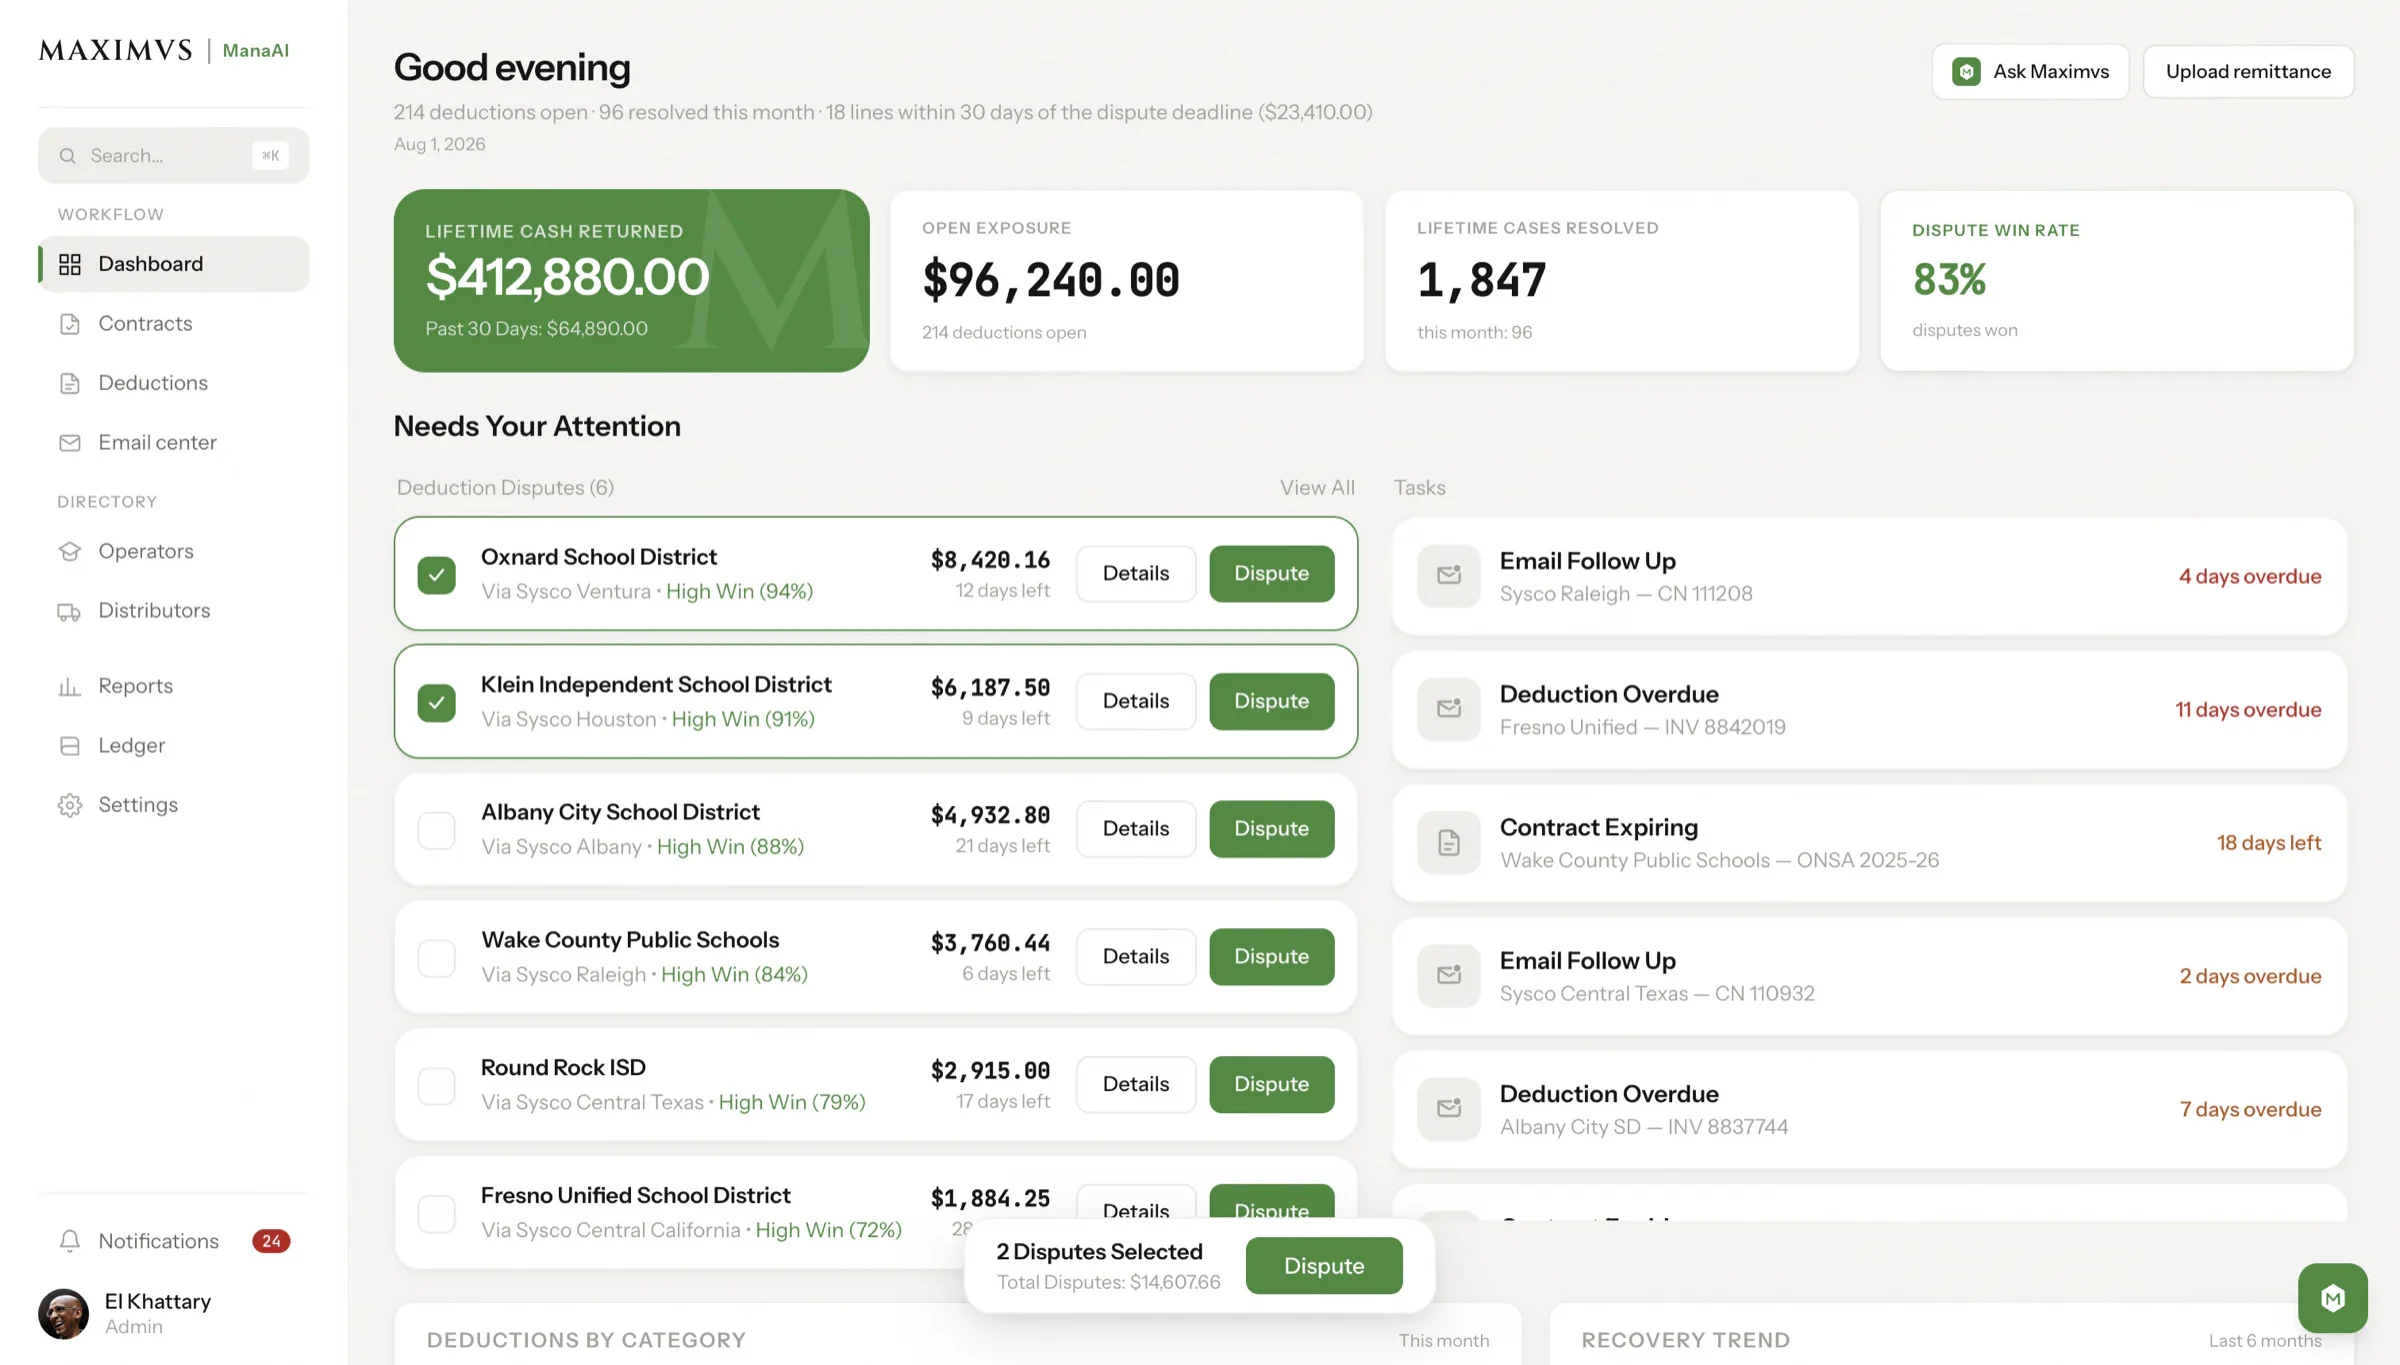Open the Reports page
Viewport: 2400px width, 1365px height.
pos(174,686)
